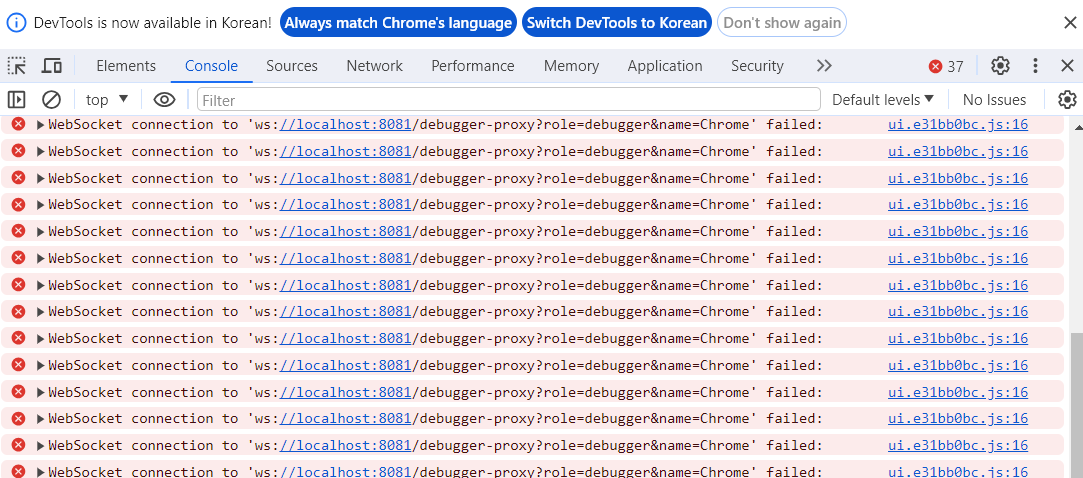Click Always match Chrome's language
Viewport: 1083px width, 478px height.
[x=399, y=23]
